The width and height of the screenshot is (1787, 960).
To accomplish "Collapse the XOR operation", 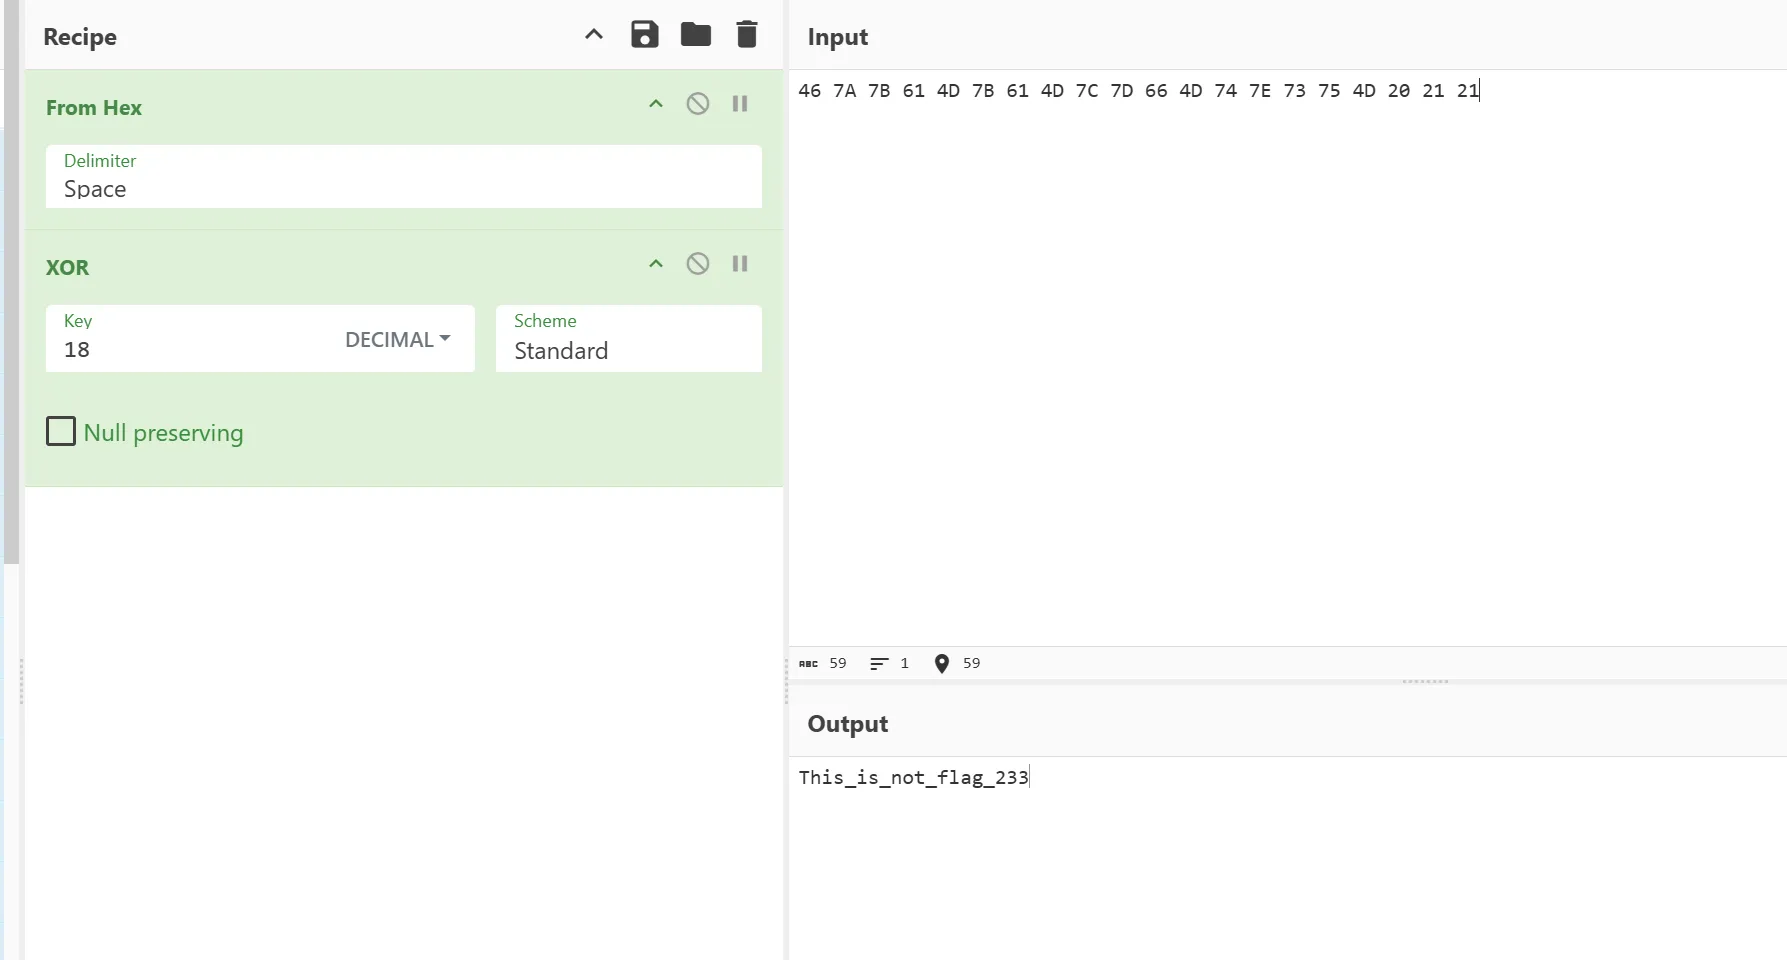I will pos(656,264).
